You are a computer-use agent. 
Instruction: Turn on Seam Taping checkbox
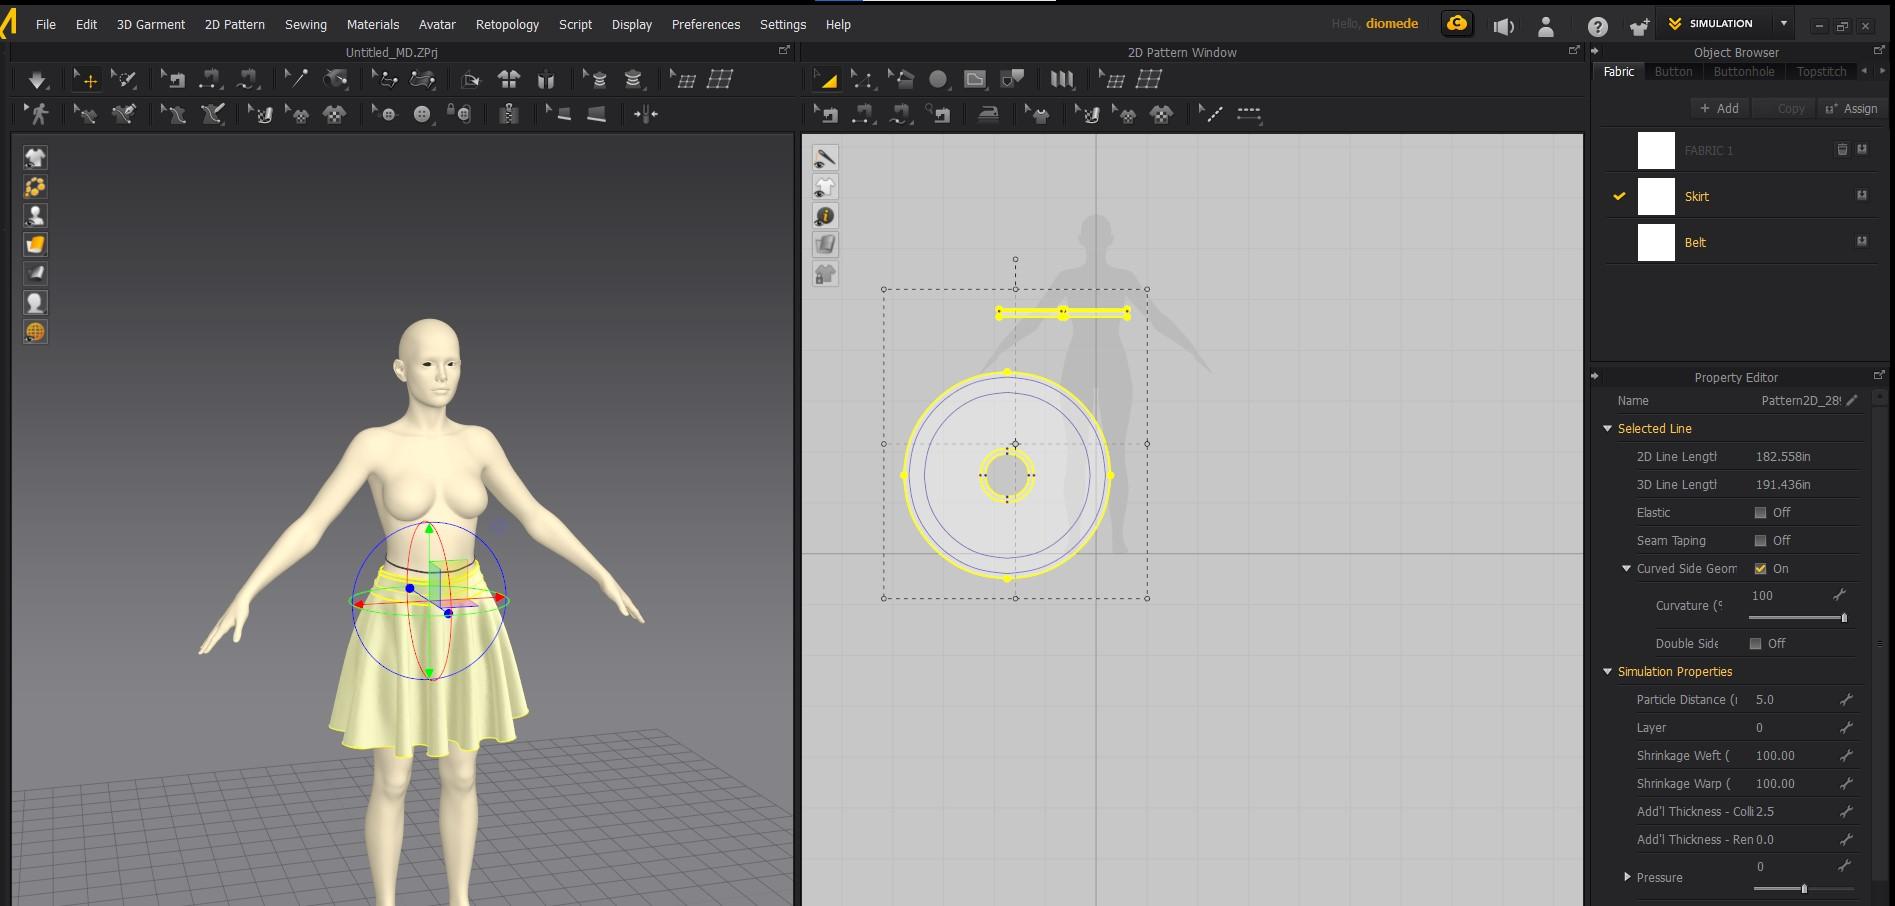1760,541
